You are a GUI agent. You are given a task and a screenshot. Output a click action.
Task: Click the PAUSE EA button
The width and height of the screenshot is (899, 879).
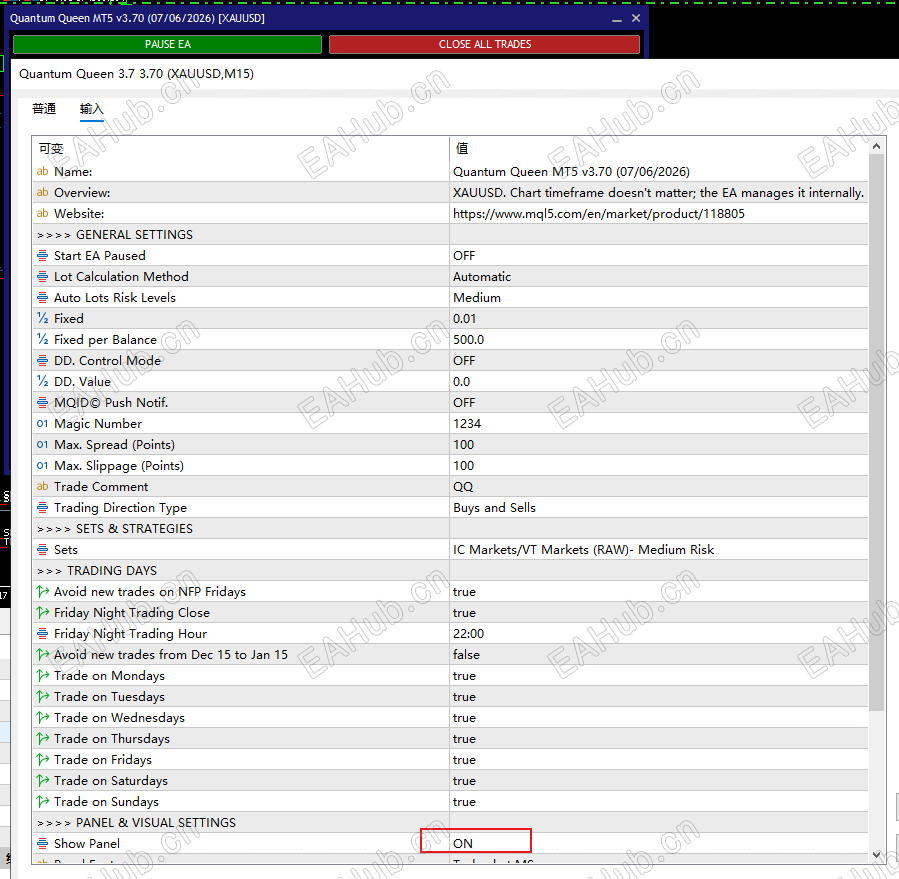coord(167,44)
